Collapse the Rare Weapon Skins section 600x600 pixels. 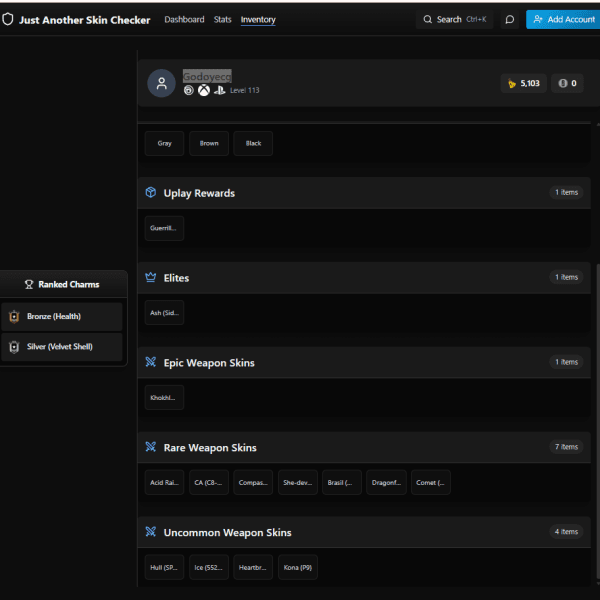[x=364, y=447]
